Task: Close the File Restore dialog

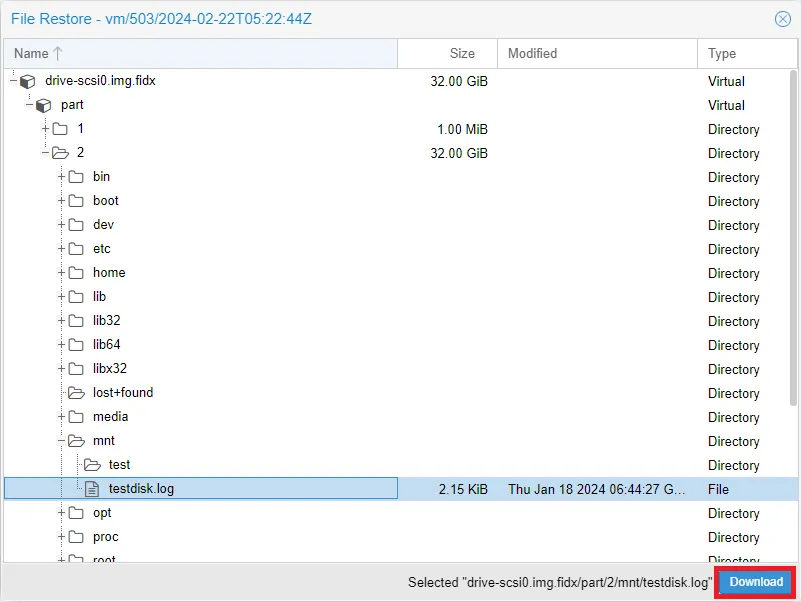Action: click(783, 18)
